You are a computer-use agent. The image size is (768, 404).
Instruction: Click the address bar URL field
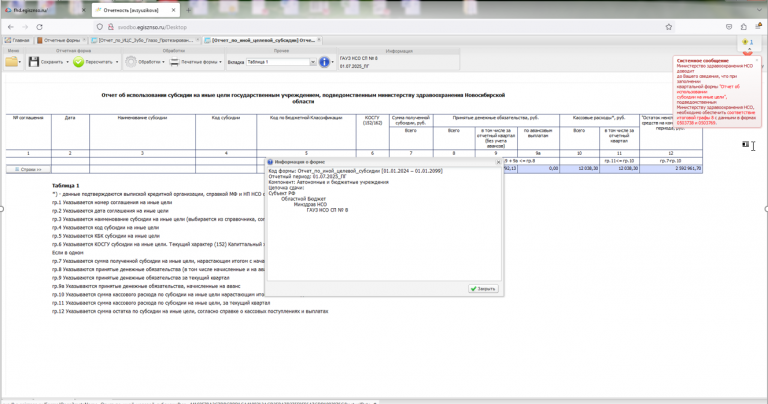tap(382, 27)
